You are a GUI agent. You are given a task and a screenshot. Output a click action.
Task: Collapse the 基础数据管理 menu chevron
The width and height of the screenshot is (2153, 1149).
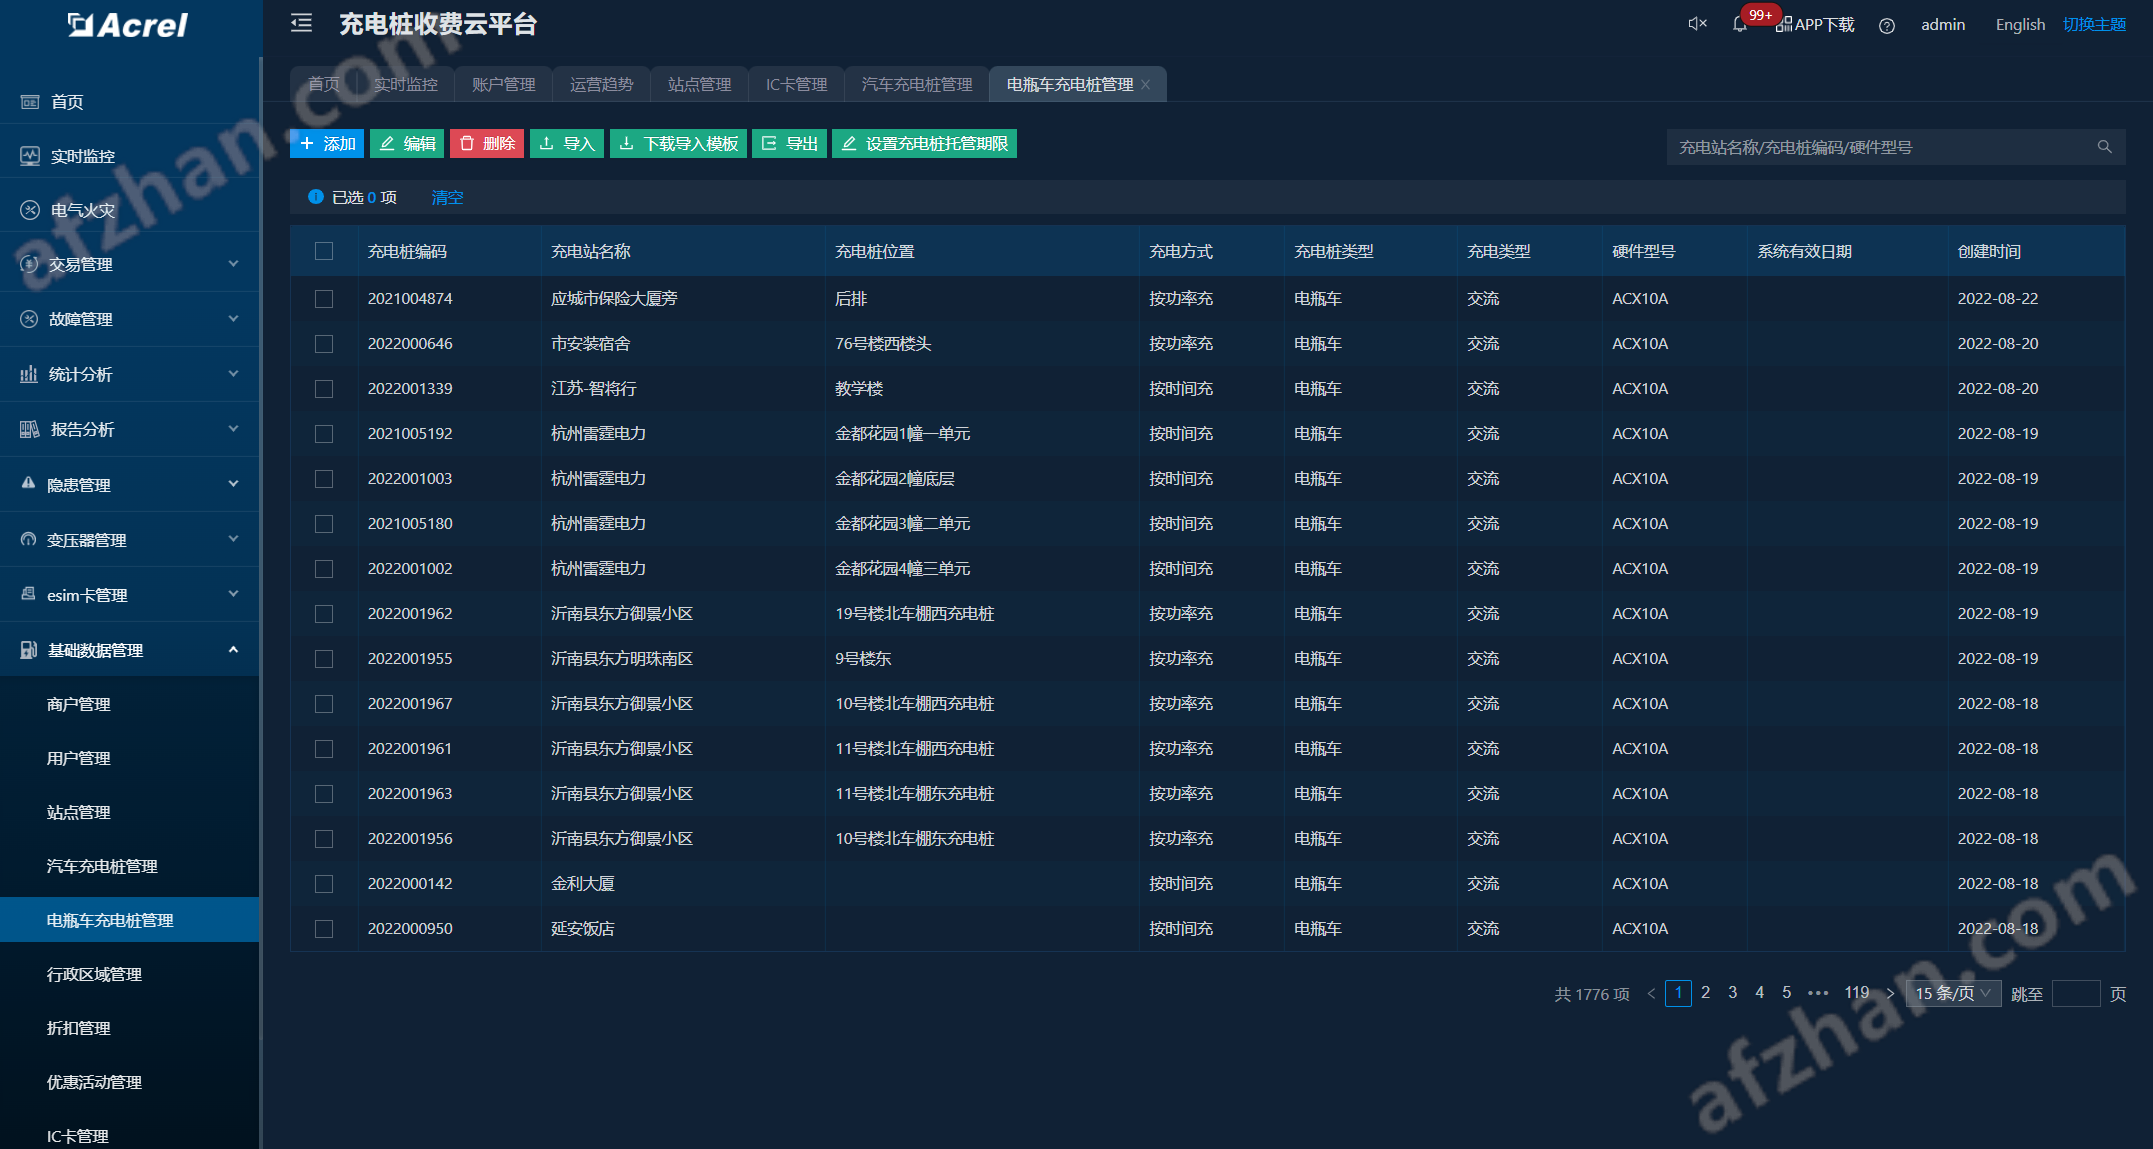click(x=233, y=650)
